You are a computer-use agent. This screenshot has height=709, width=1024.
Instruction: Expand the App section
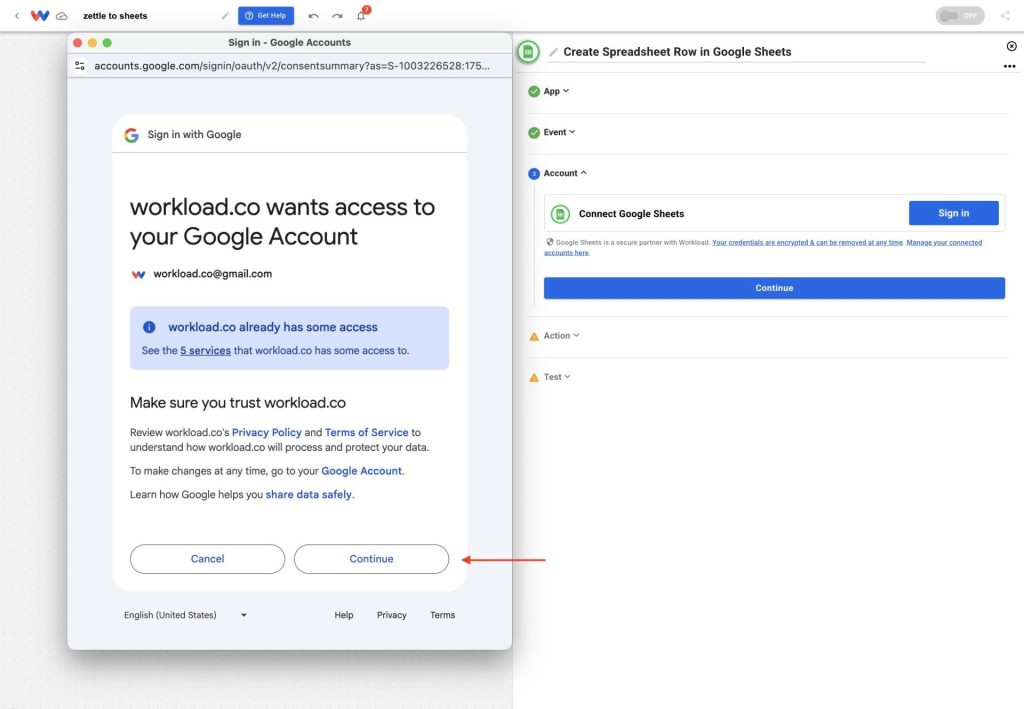click(x=556, y=91)
